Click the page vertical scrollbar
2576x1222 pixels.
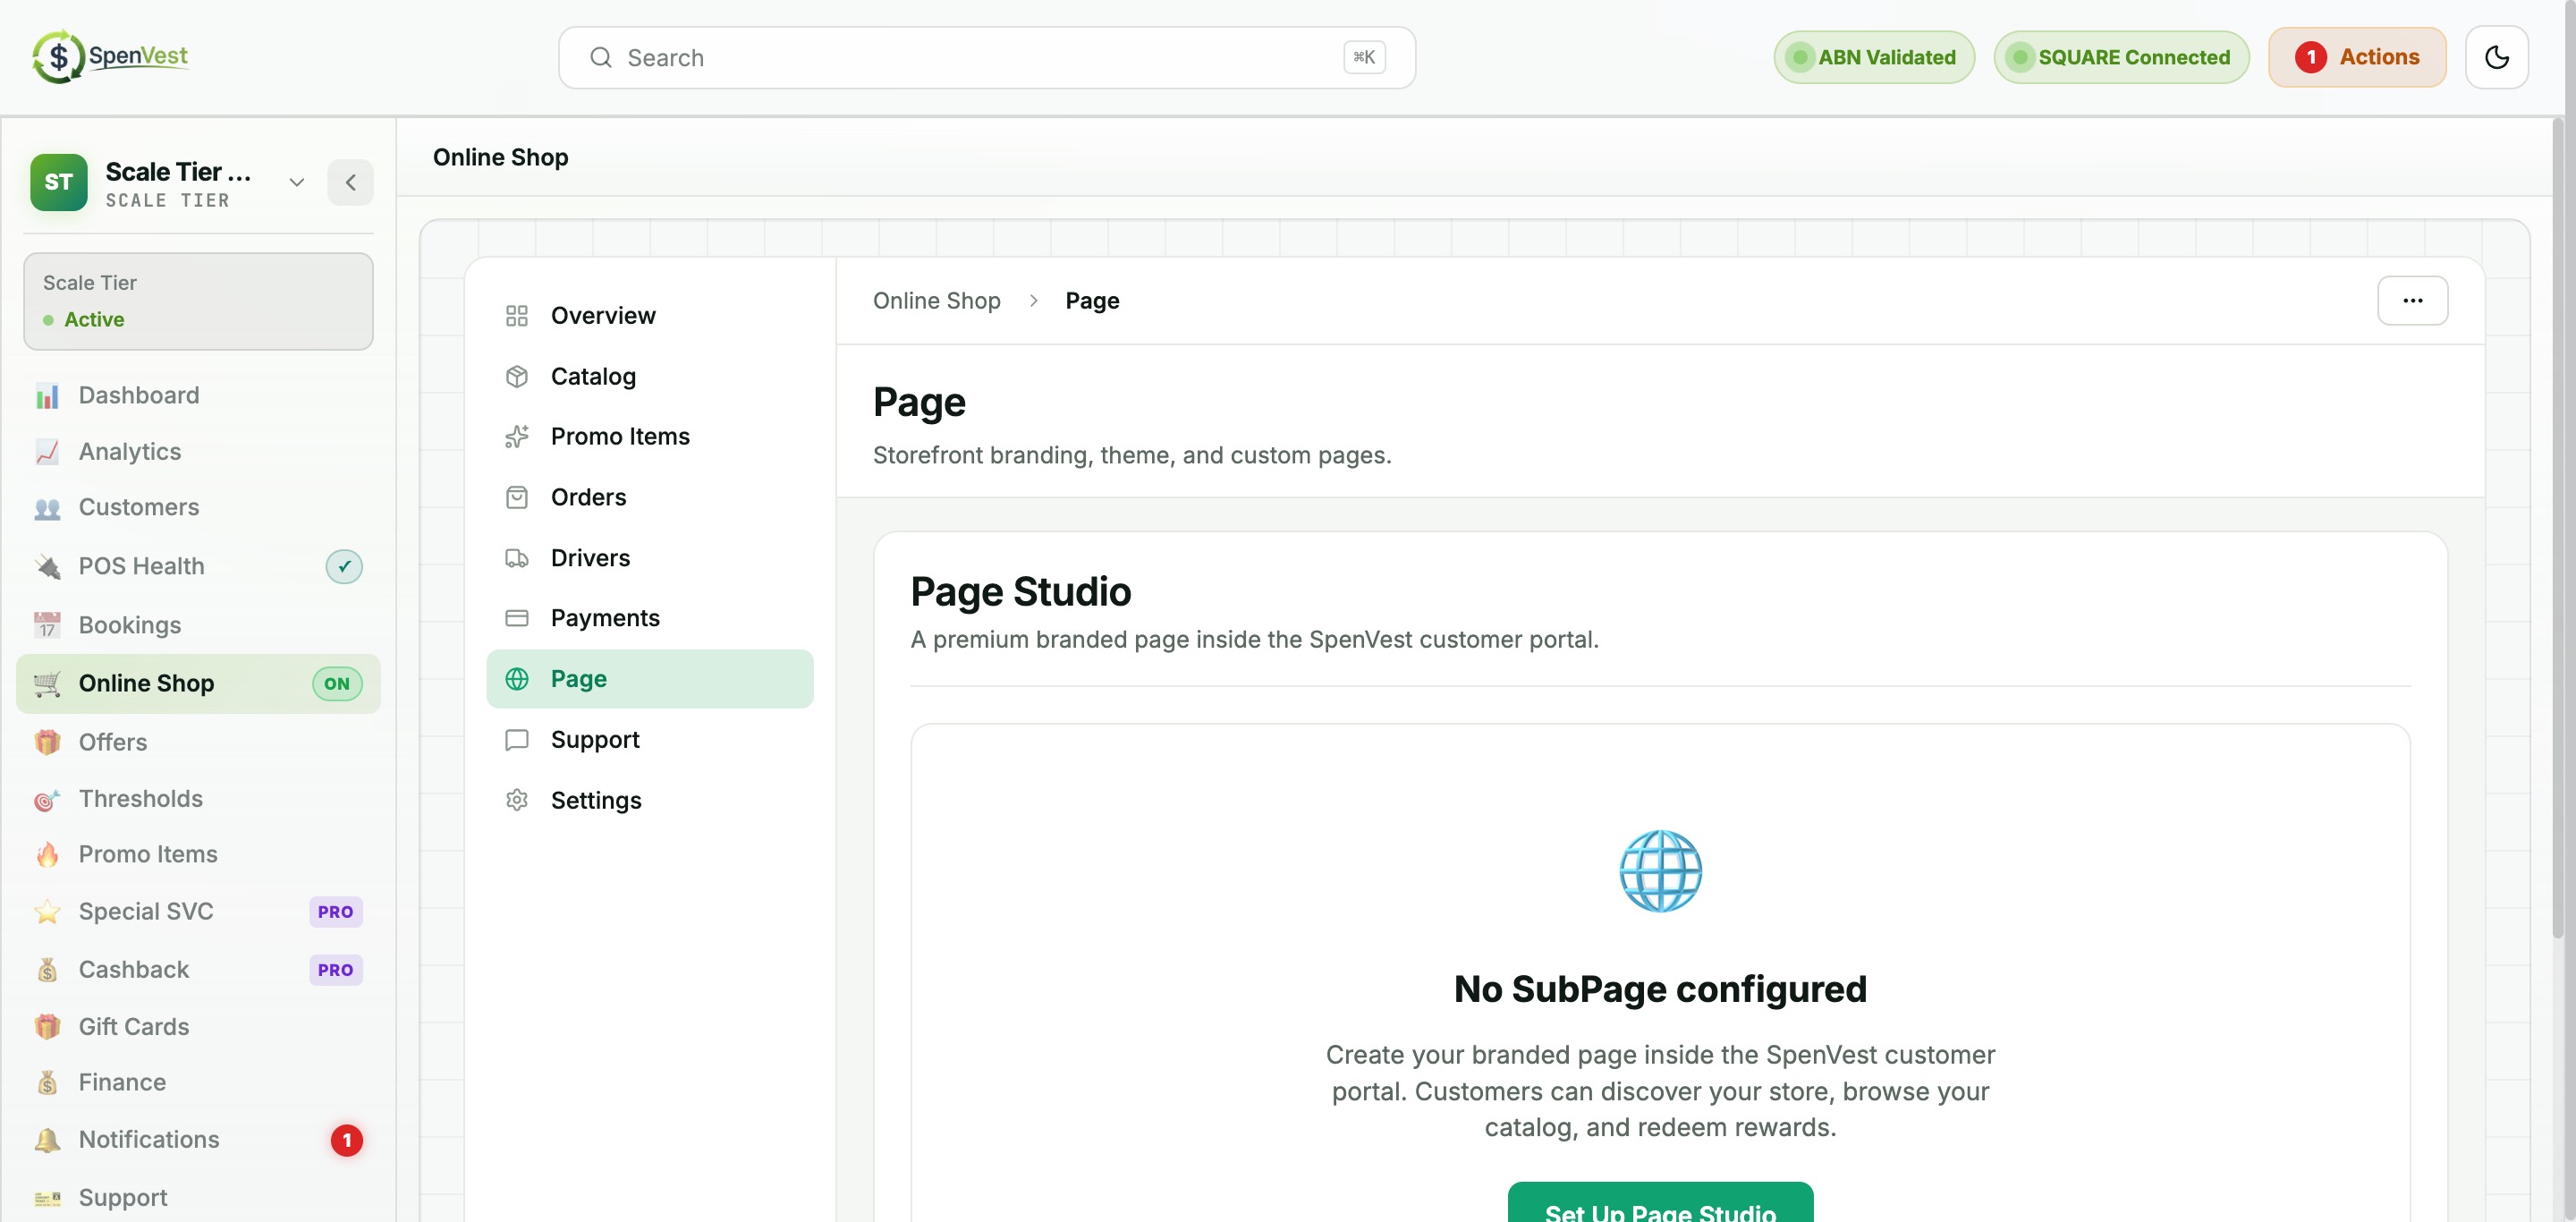[2558, 530]
